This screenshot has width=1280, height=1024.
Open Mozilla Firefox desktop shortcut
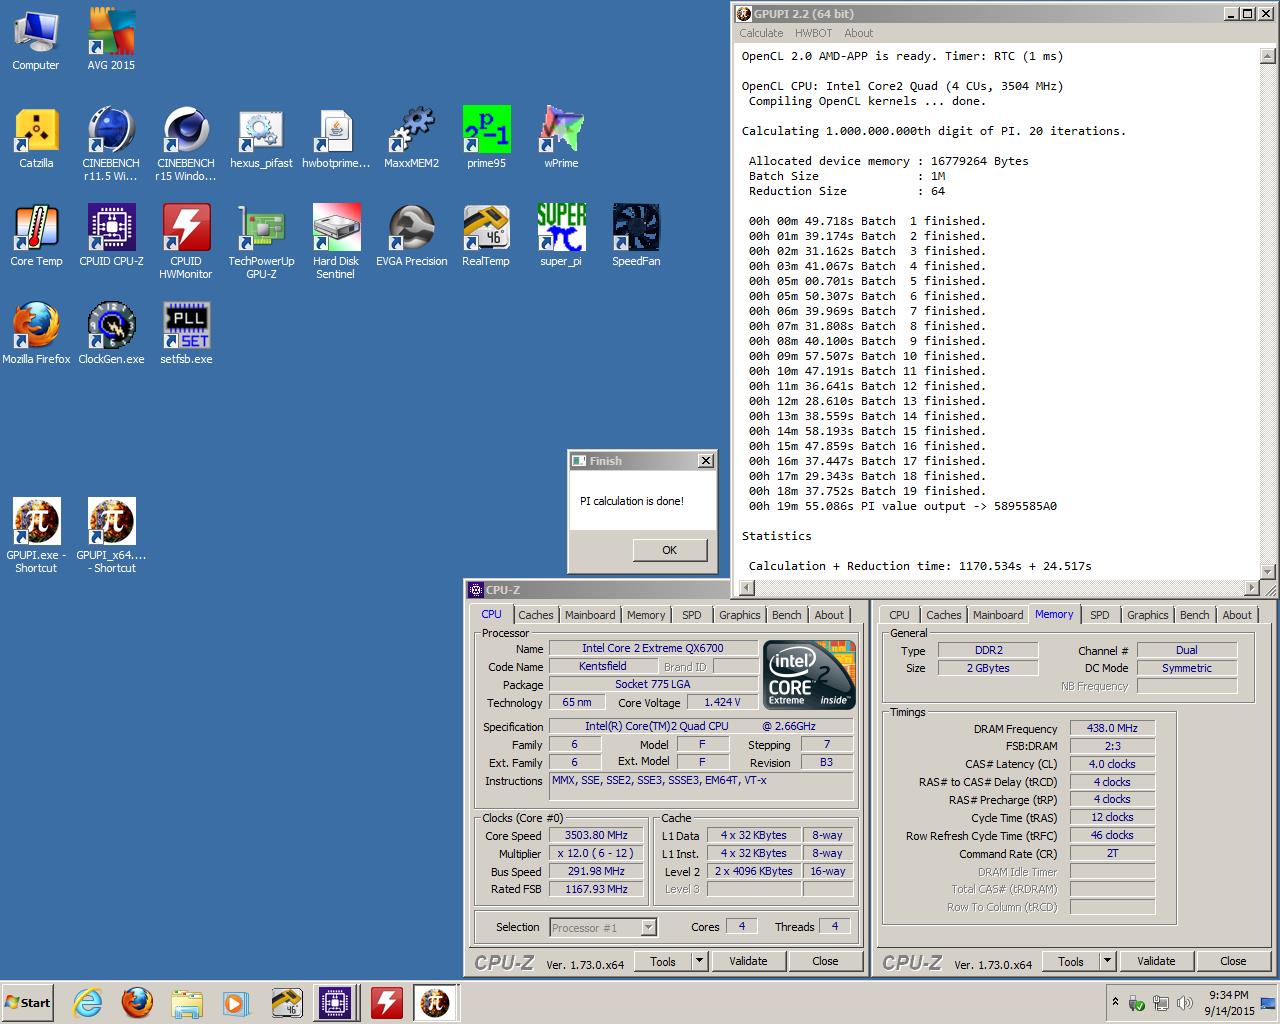(36, 334)
